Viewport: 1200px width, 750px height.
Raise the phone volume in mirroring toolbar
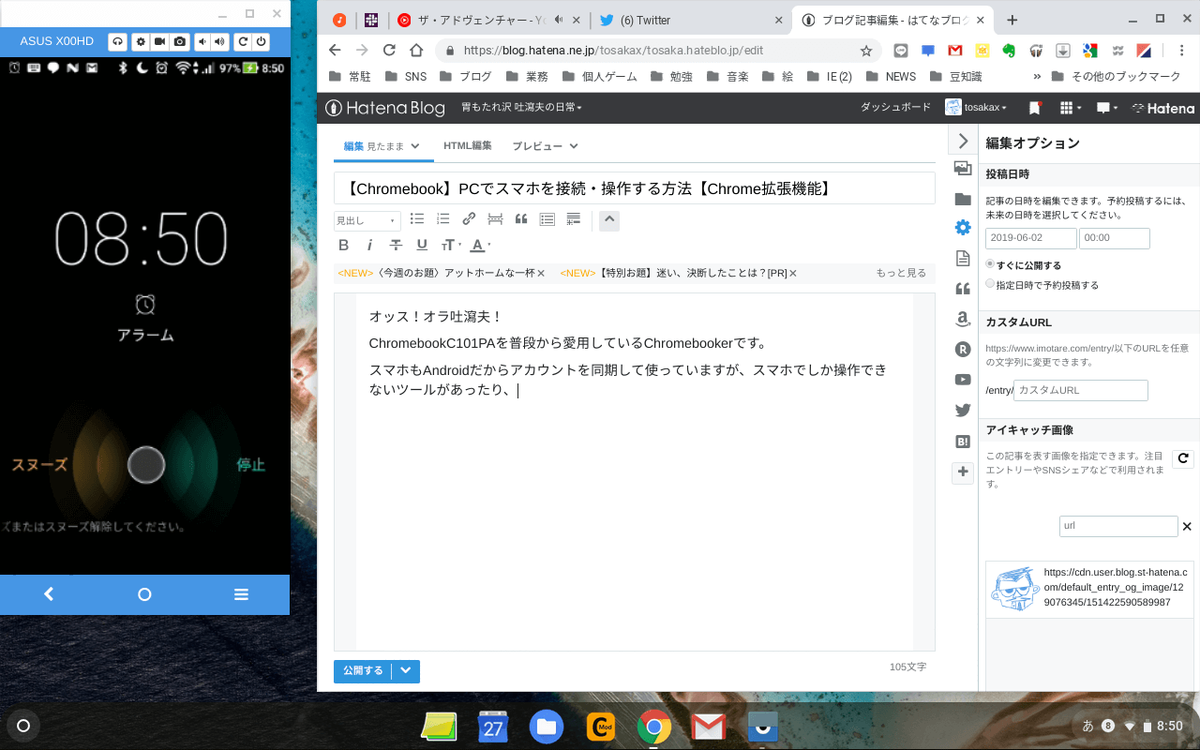[x=218, y=41]
